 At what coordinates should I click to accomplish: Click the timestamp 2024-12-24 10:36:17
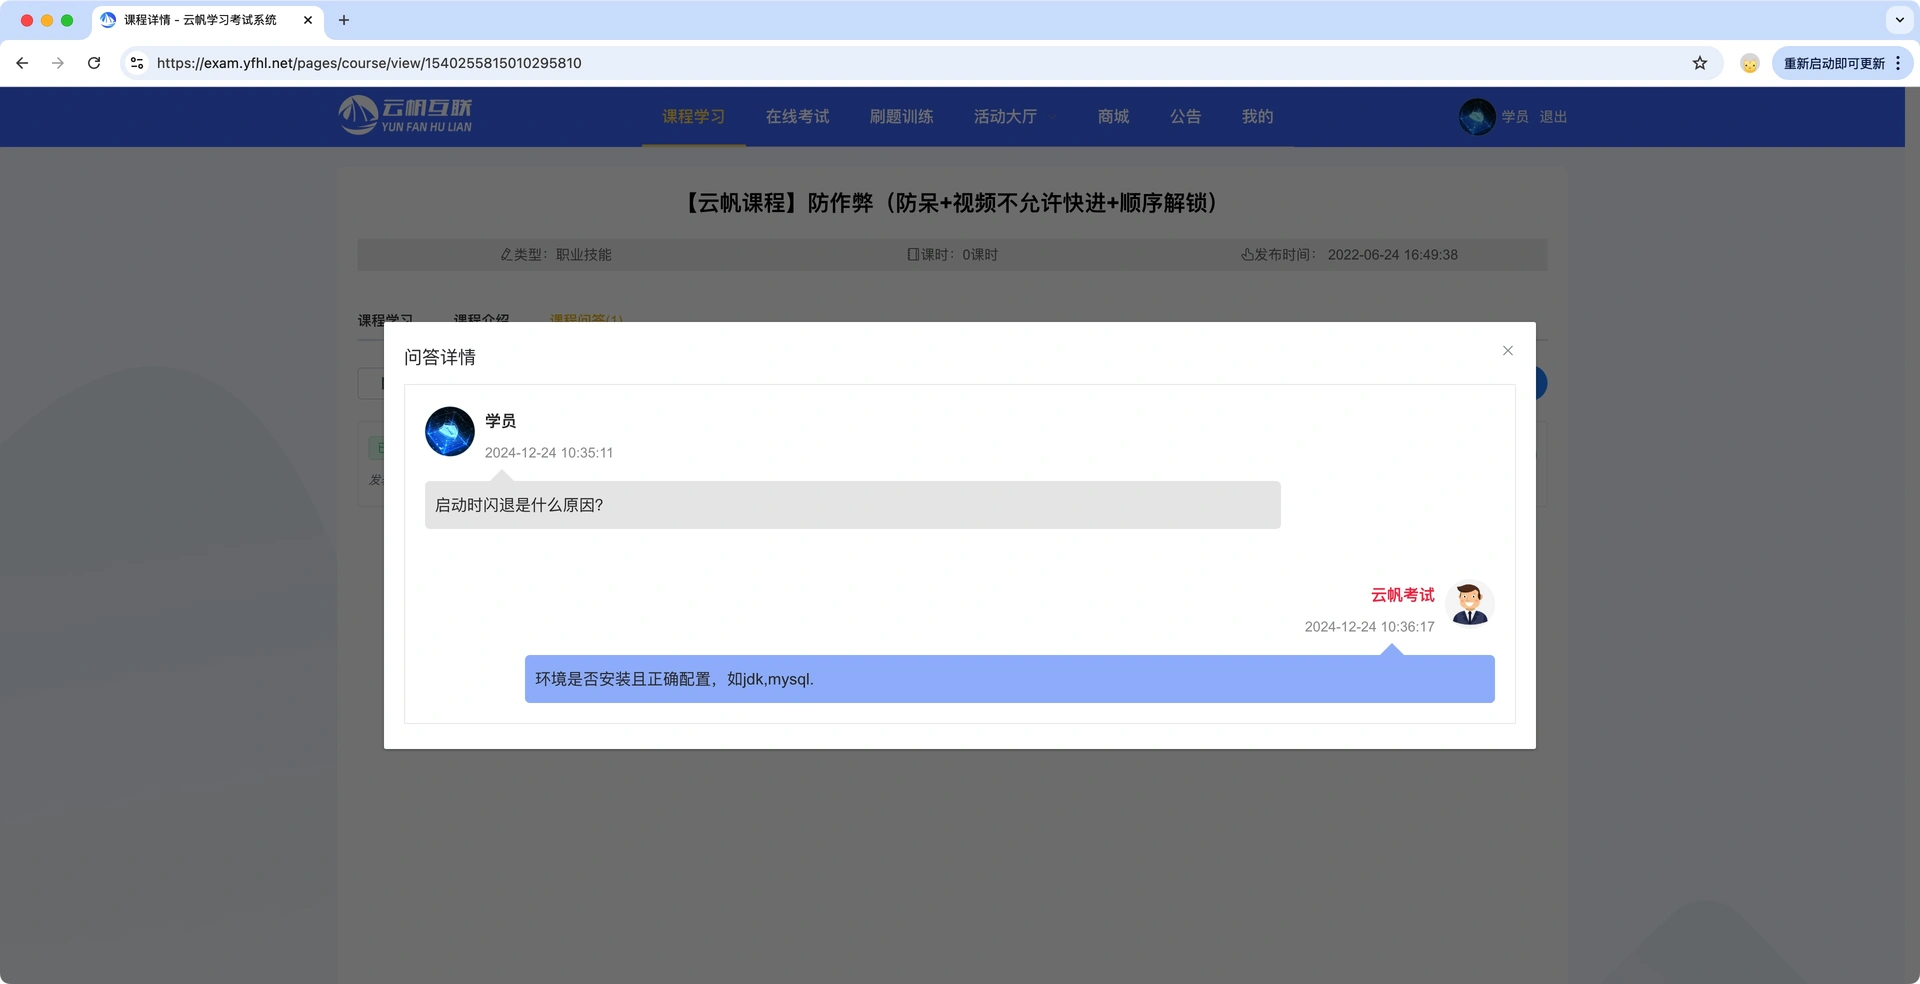[1369, 627]
